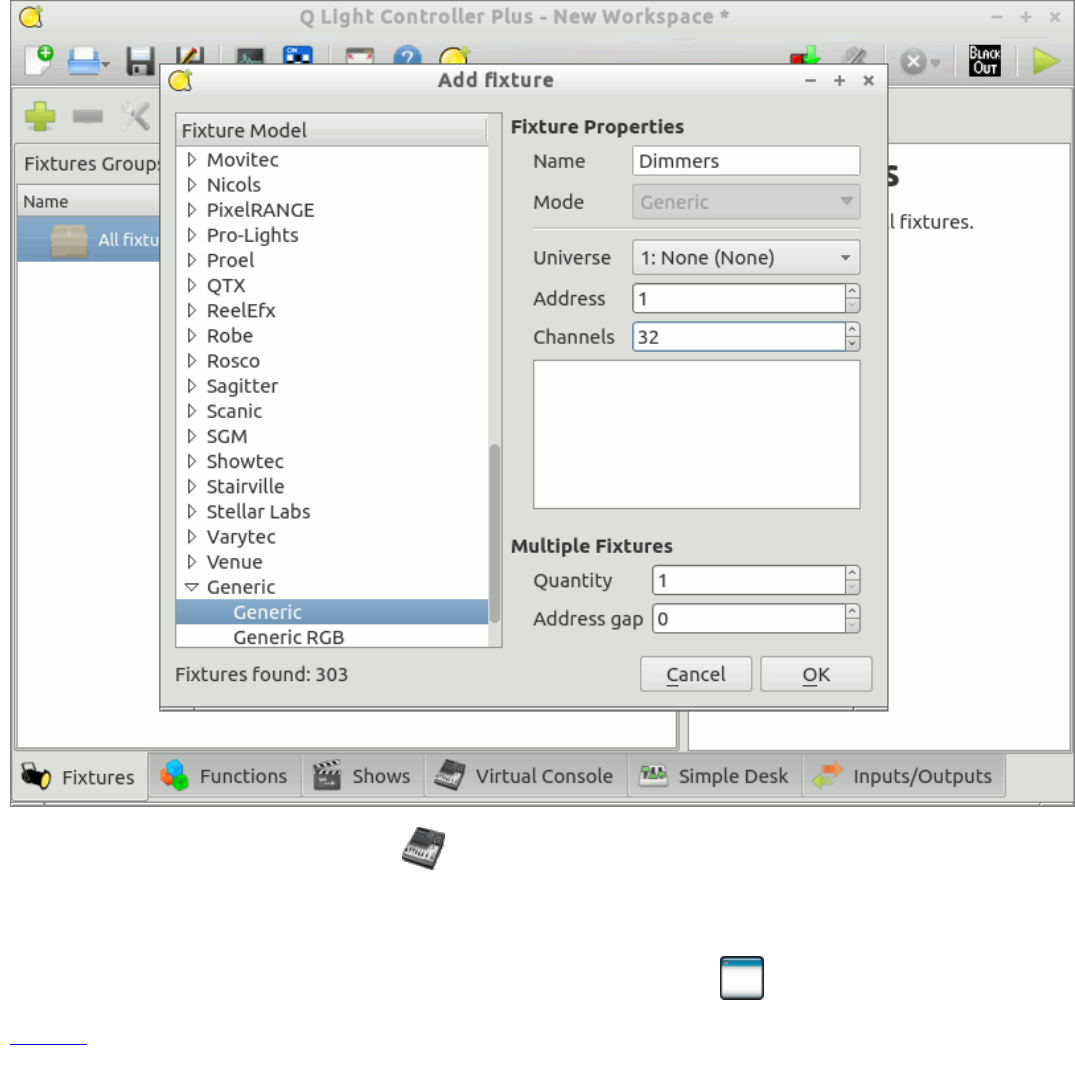Click the Name column header in fixtures list

[x=88, y=201]
